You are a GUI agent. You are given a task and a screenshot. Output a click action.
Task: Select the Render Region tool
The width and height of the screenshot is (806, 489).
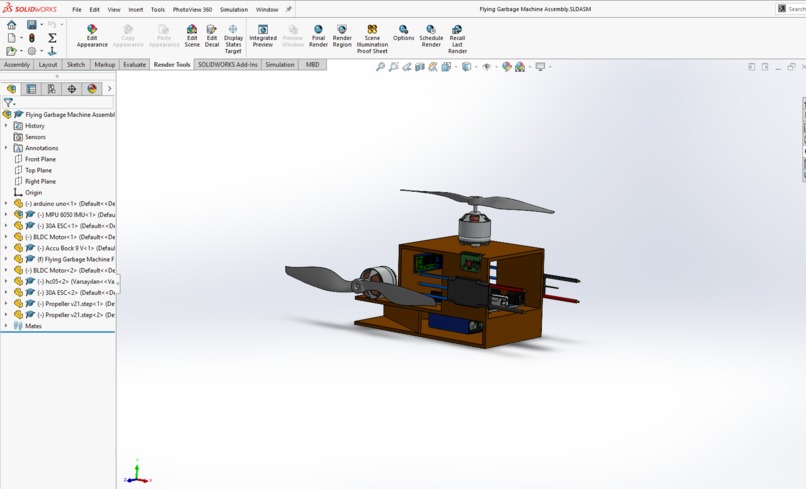point(342,36)
